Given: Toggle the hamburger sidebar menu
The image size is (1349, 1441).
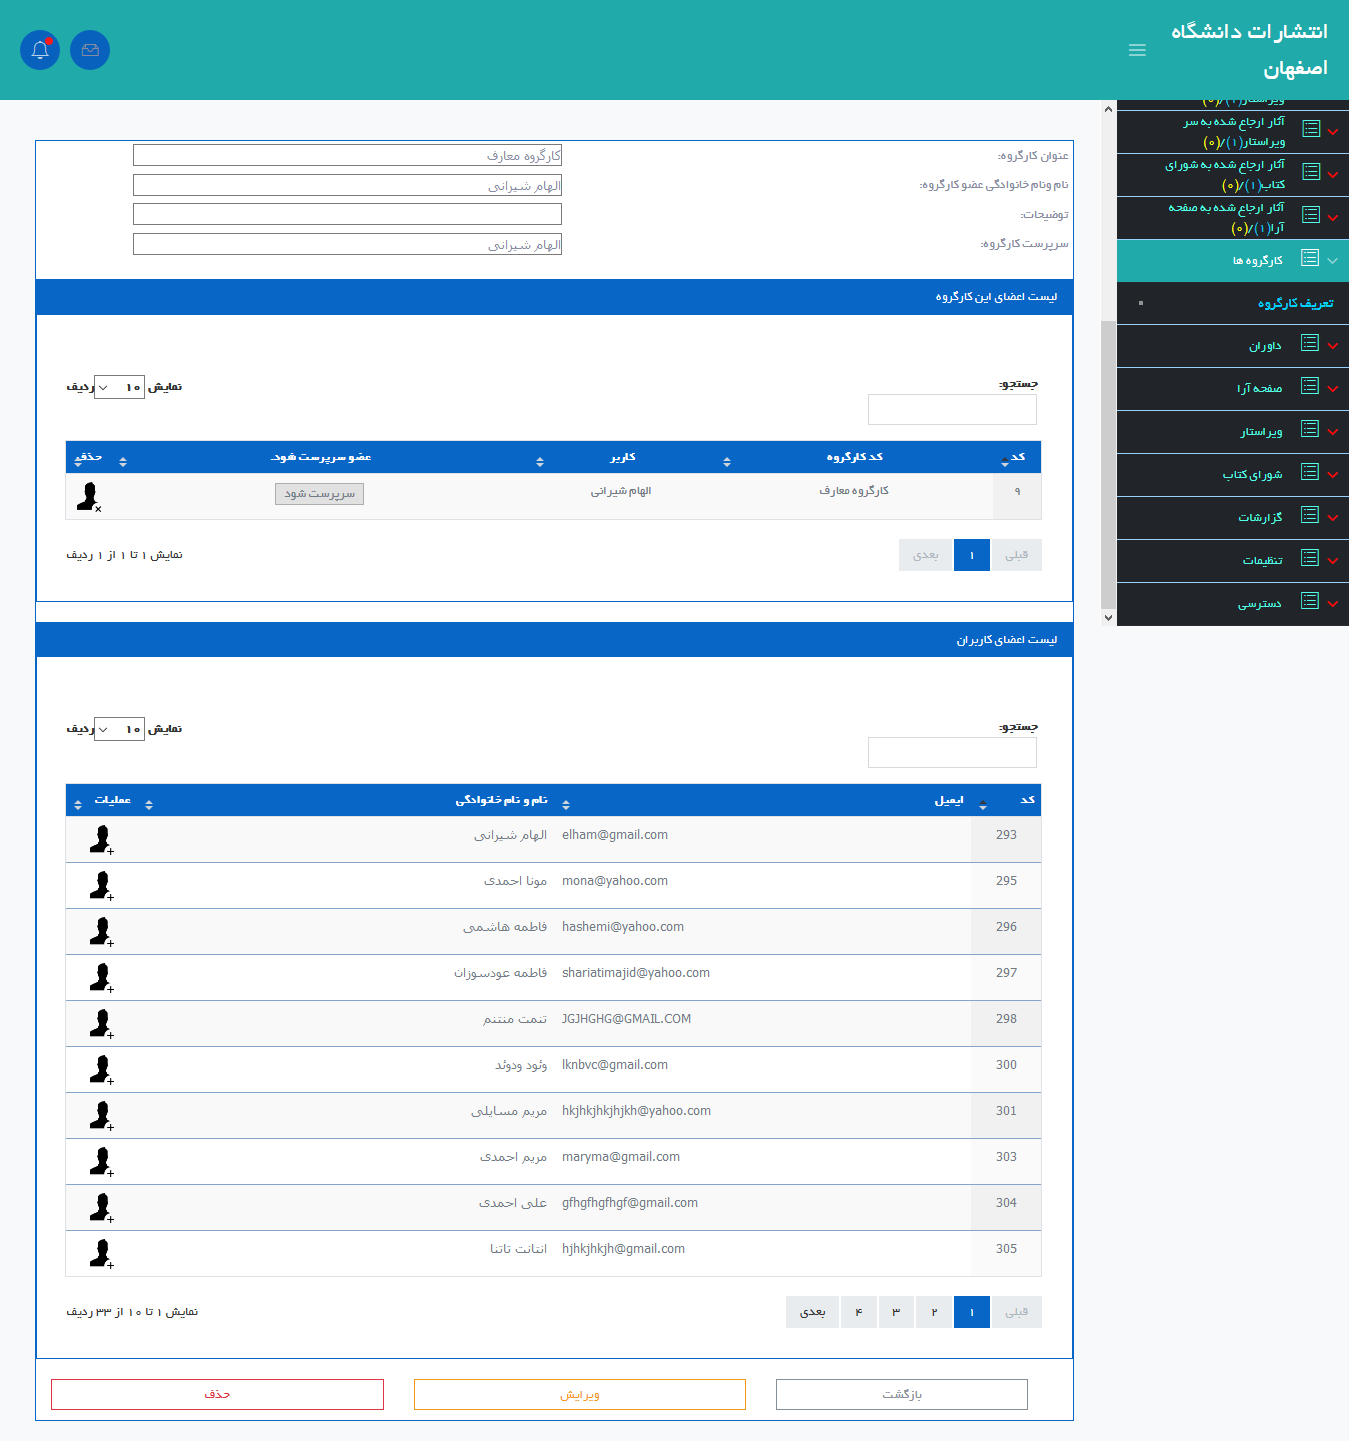Looking at the screenshot, I should (x=1137, y=50).
